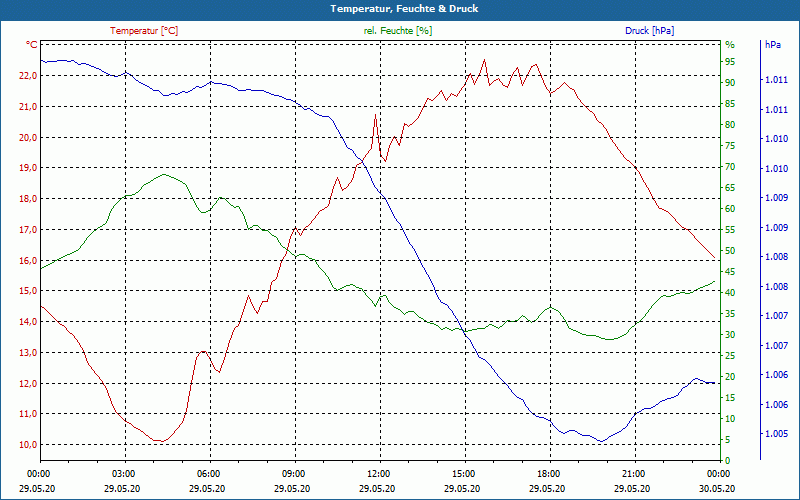Click green humidity axis value "20"

730,377
